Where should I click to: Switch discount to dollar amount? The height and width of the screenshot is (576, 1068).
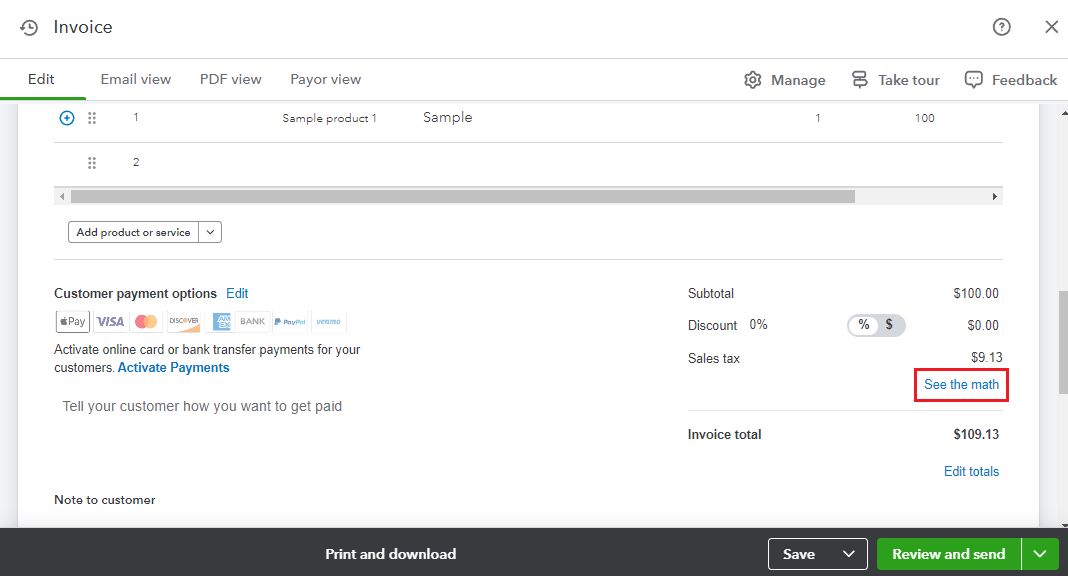890,325
